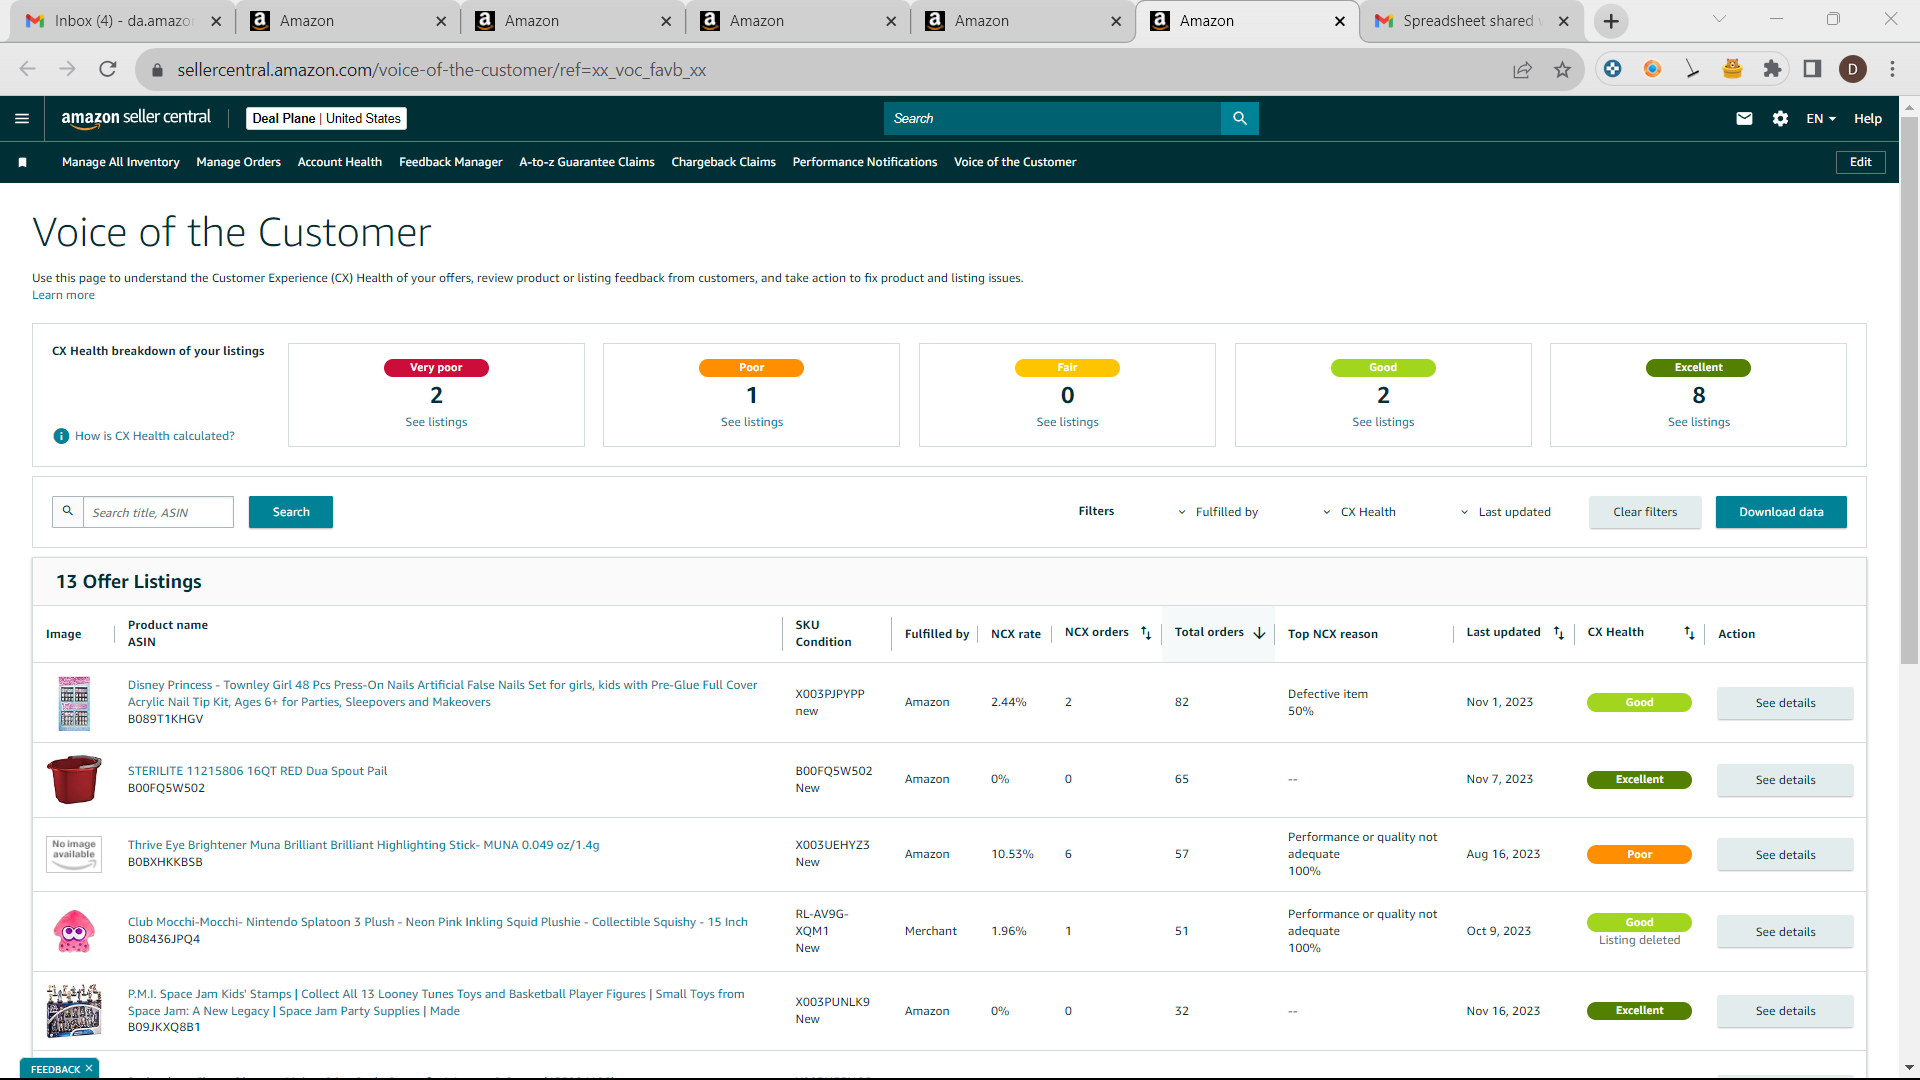Click the site lock icon in address bar
Viewport: 1920px width, 1080px height.
pyautogui.click(x=157, y=70)
